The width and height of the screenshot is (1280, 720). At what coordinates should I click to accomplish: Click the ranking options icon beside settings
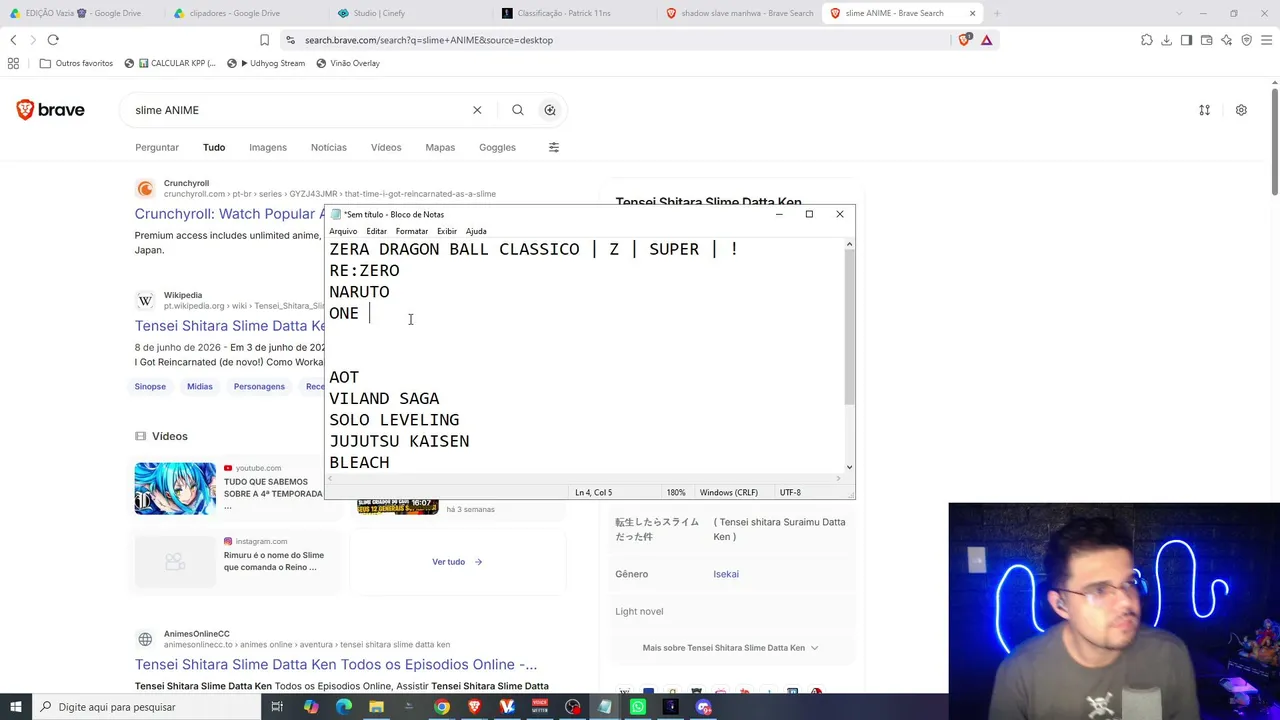pos(1204,110)
